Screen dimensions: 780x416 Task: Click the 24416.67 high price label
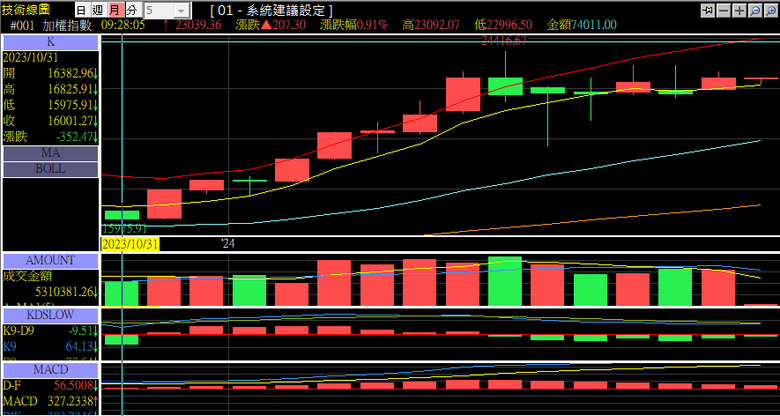pyautogui.click(x=503, y=42)
